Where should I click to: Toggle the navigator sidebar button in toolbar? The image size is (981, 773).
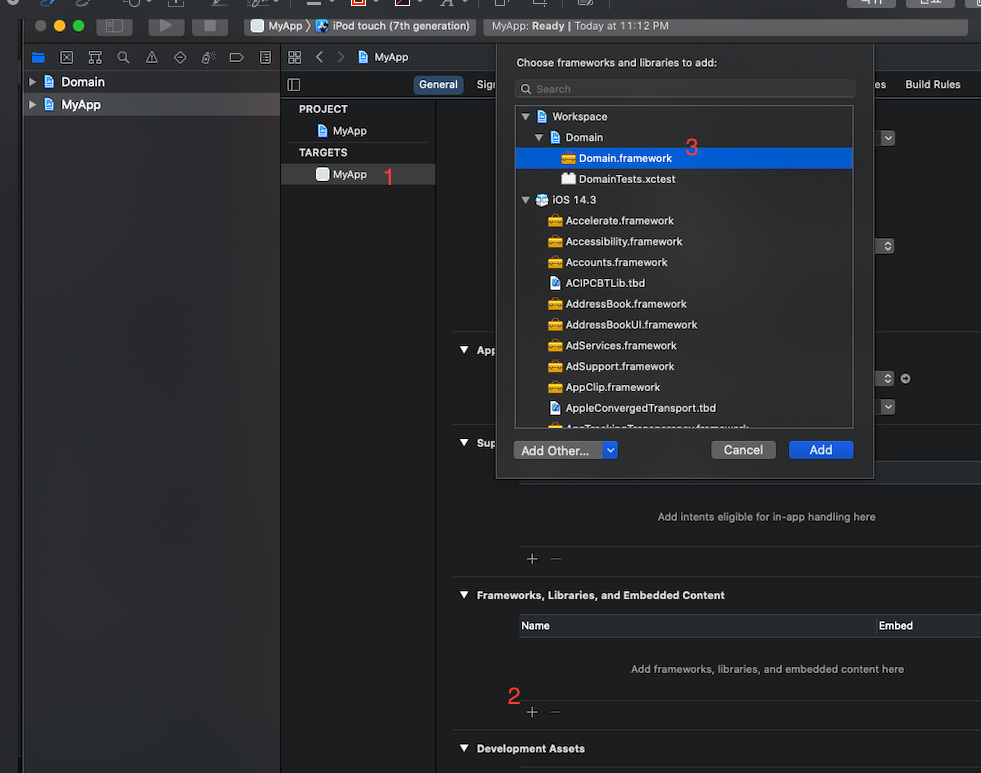coord(114,26)
